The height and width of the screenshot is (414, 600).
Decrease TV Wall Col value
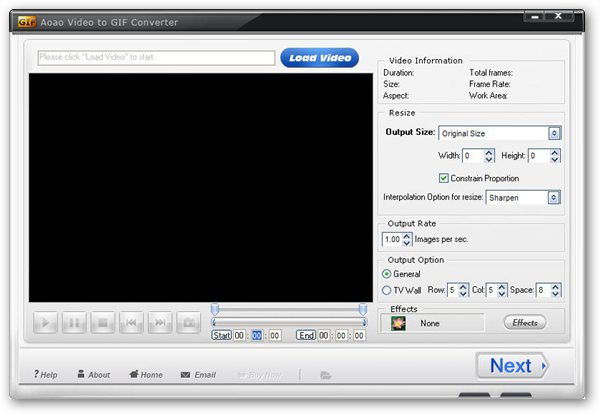tap(502, 293)
